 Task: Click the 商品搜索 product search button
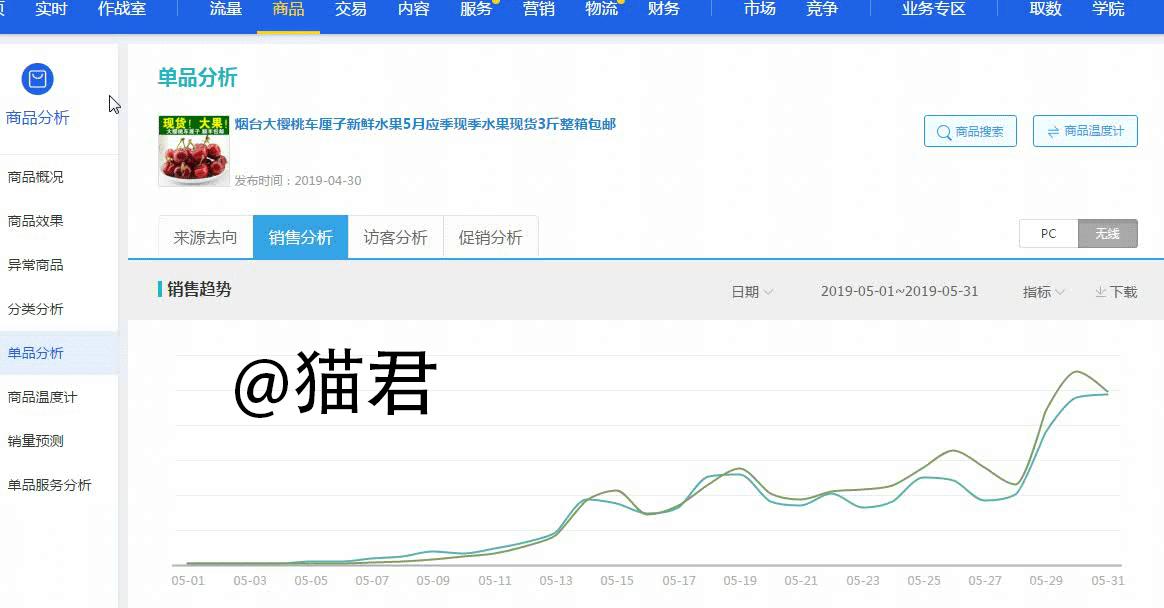click(x=970, y=130)
